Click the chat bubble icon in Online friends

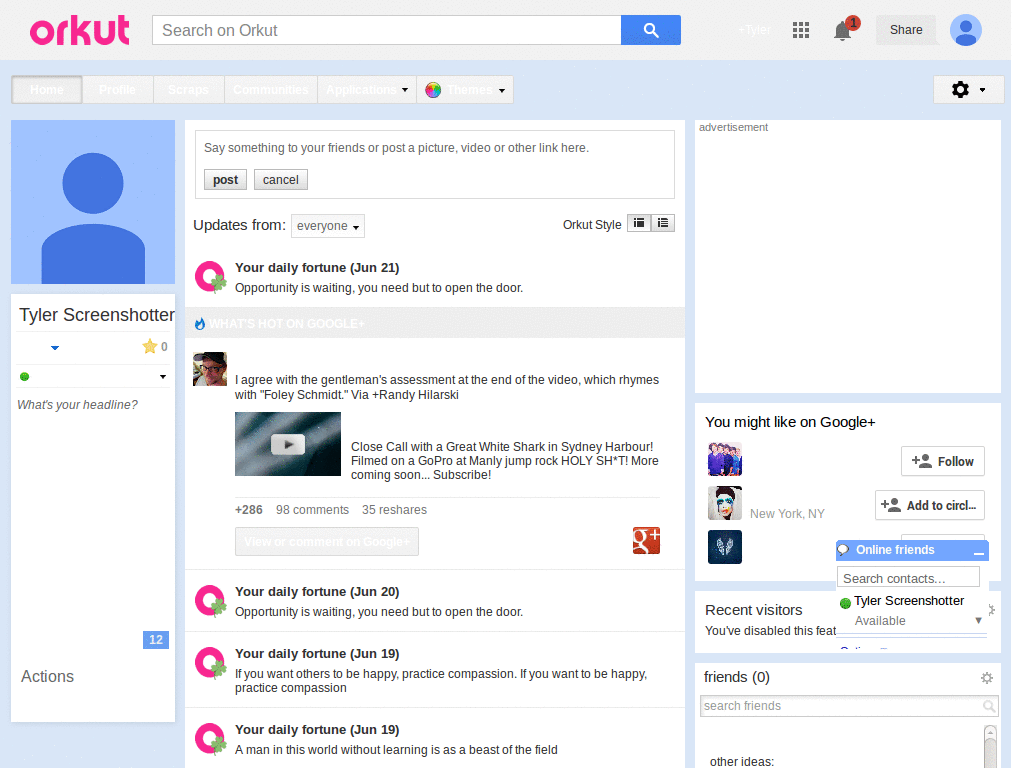843,550
